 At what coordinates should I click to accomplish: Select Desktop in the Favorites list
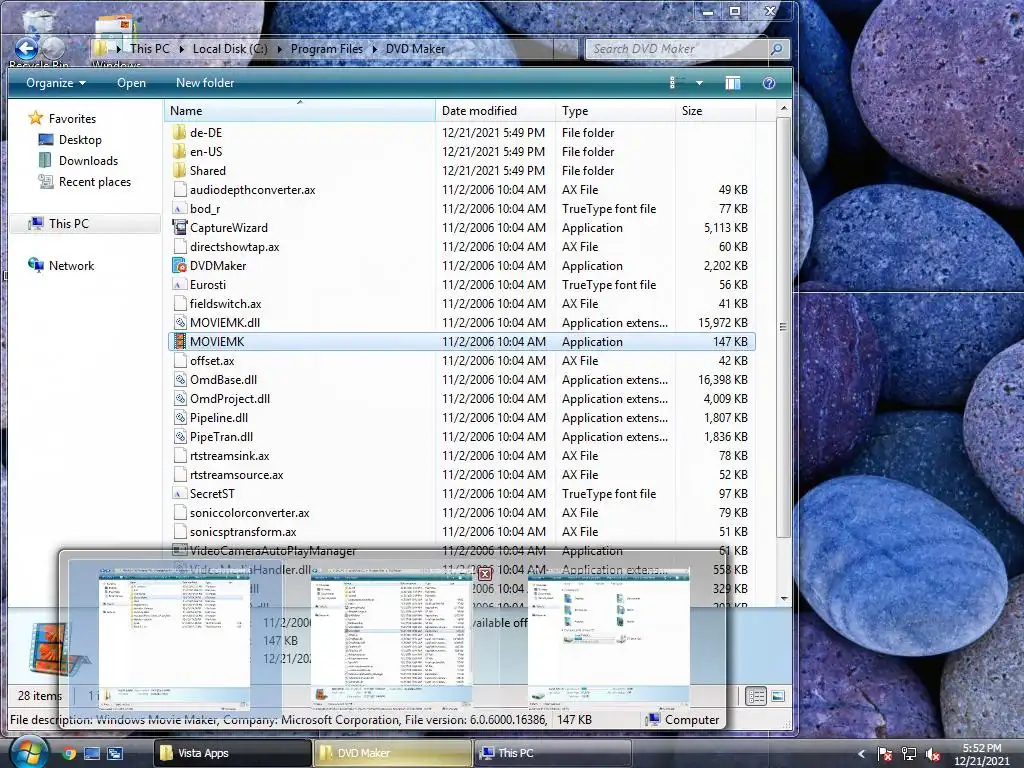pos(80,140)
